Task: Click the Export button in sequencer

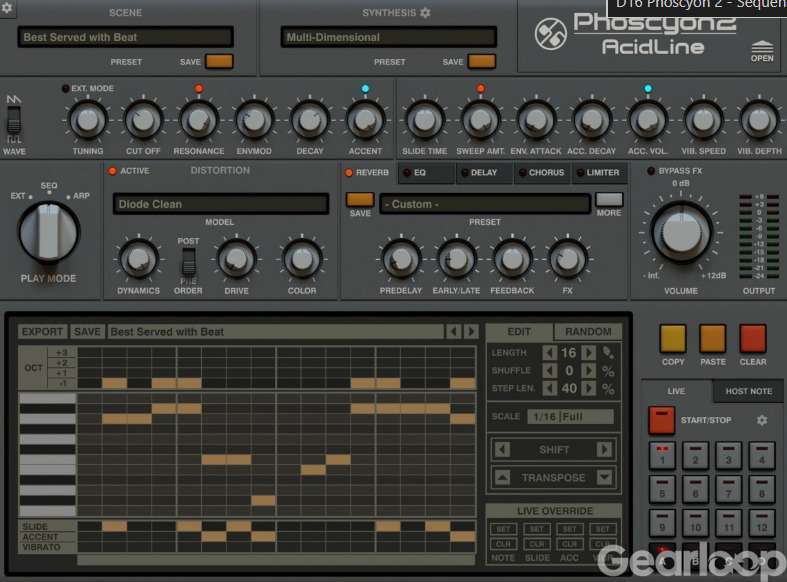Action: click(42, 332)
